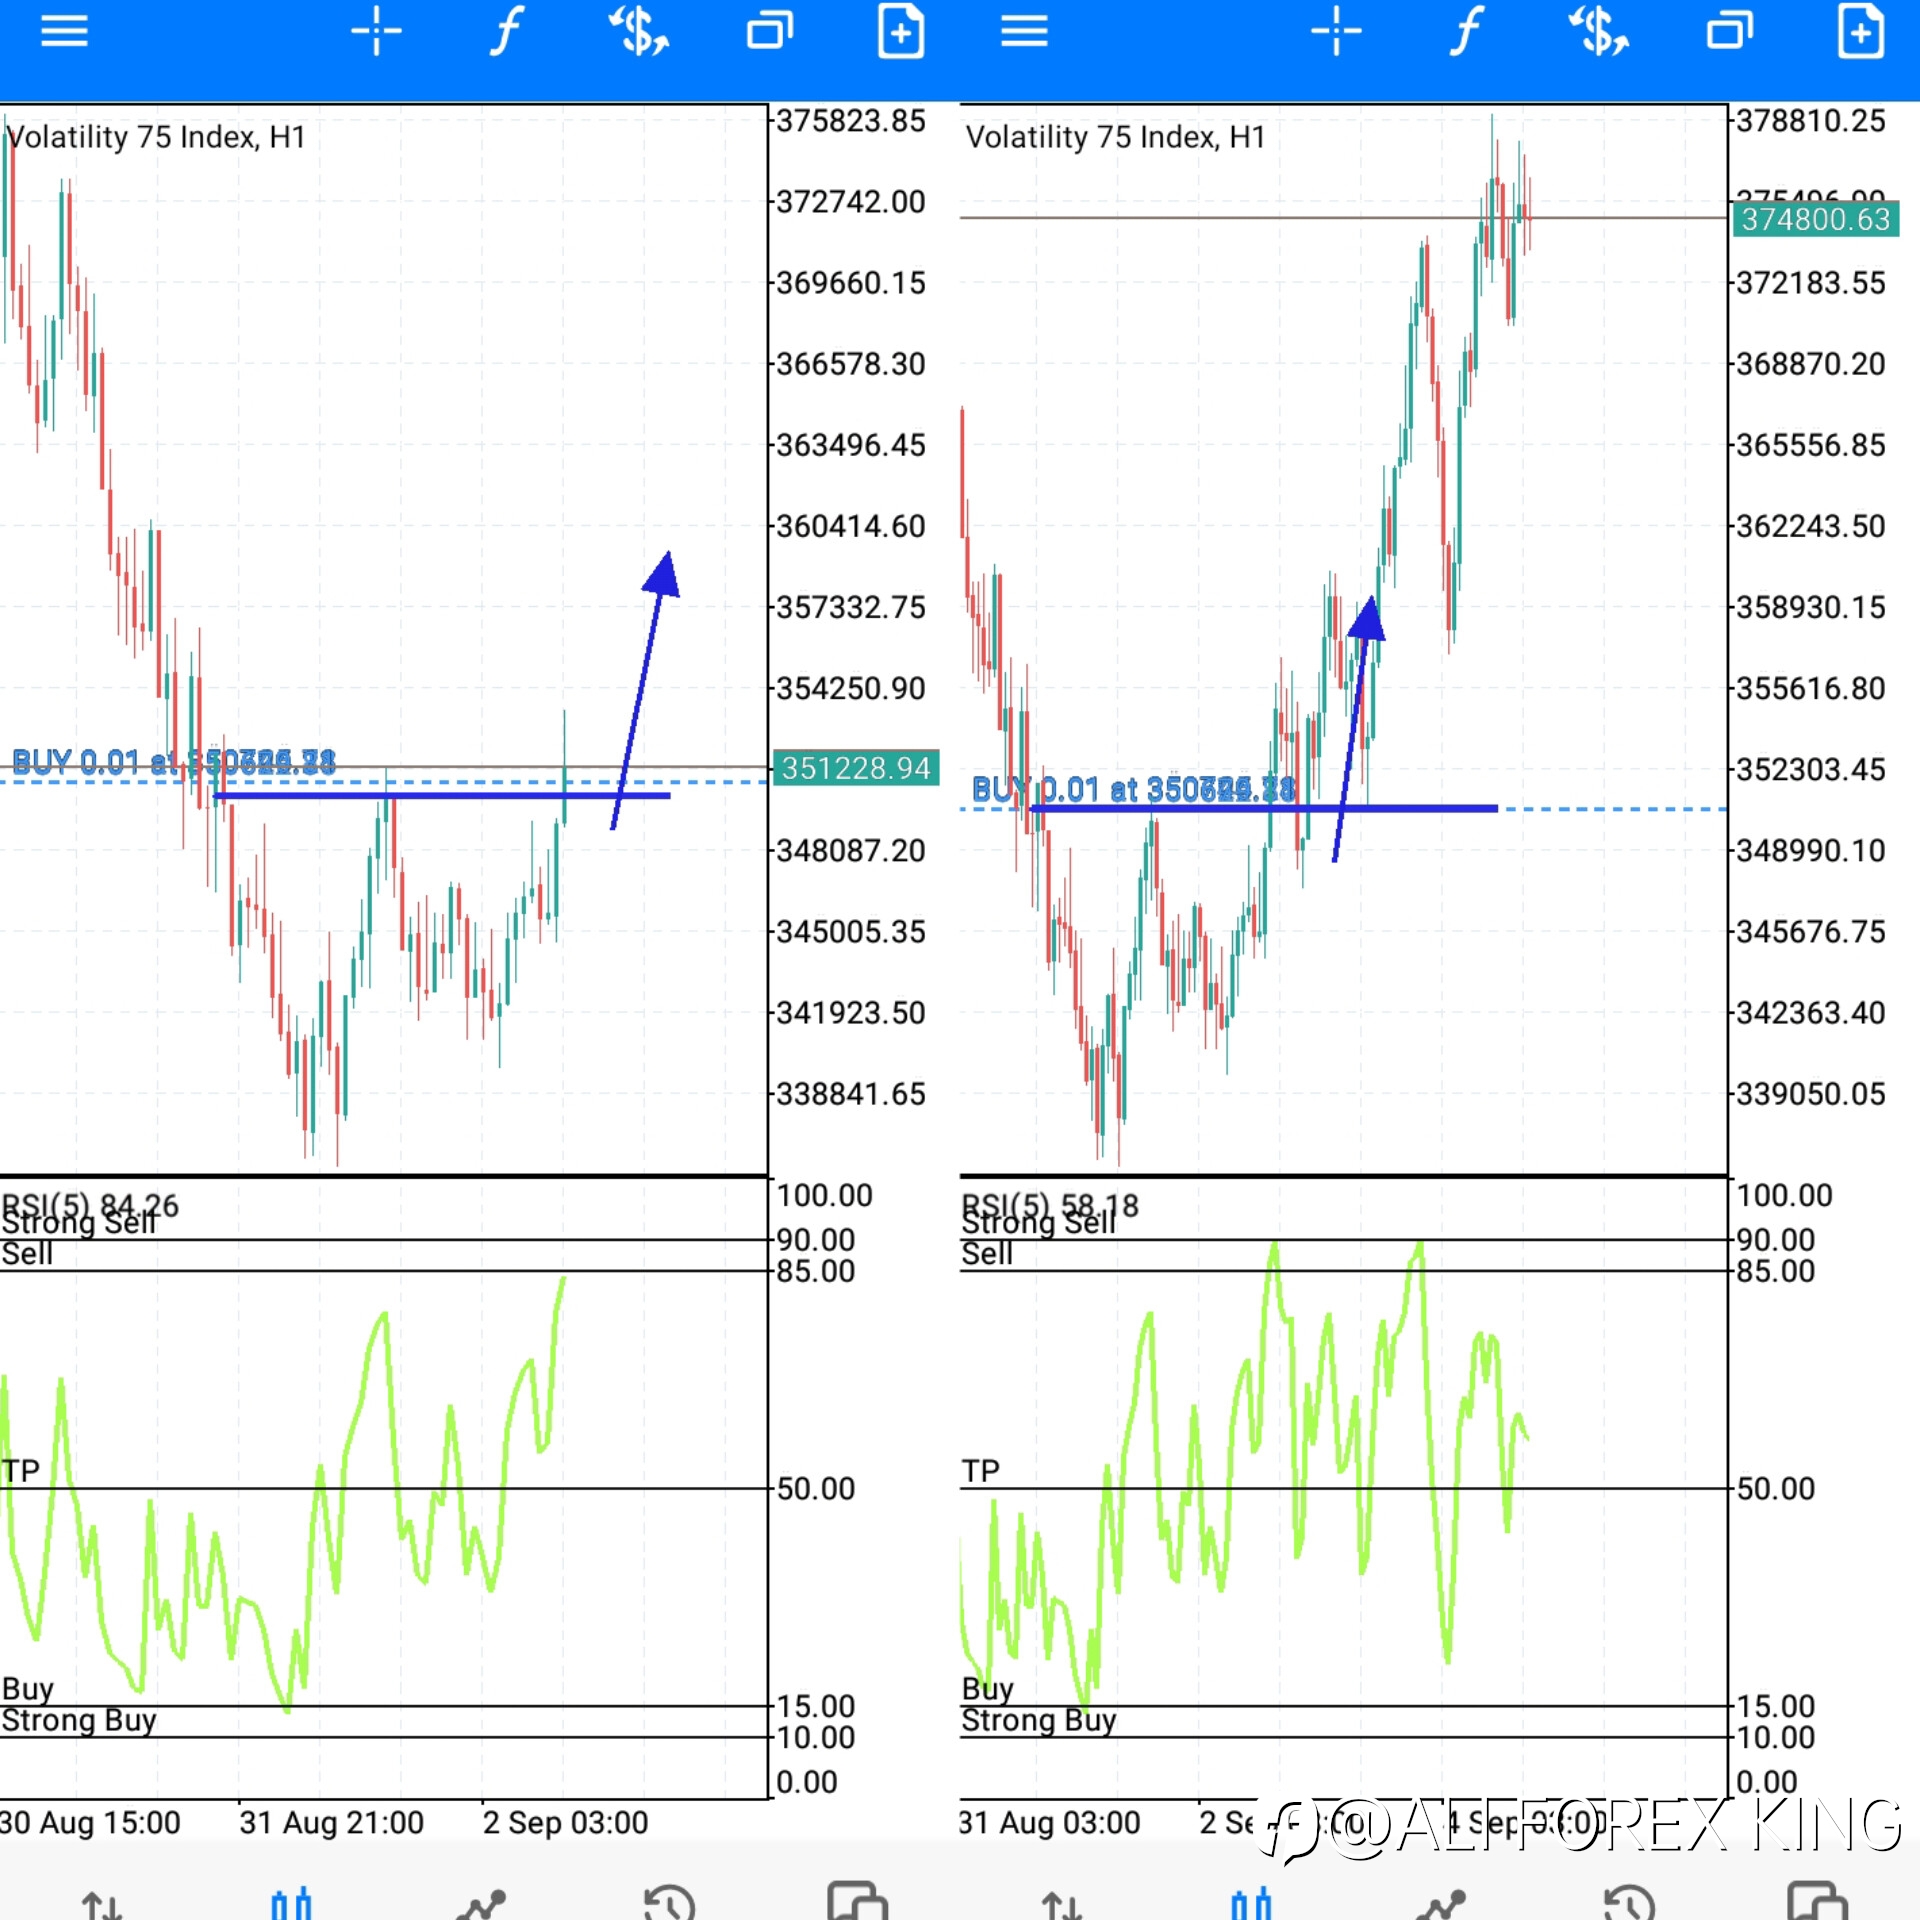
Task: Open symbol dollar icon on left chart
Action: (x=639, y=31)
